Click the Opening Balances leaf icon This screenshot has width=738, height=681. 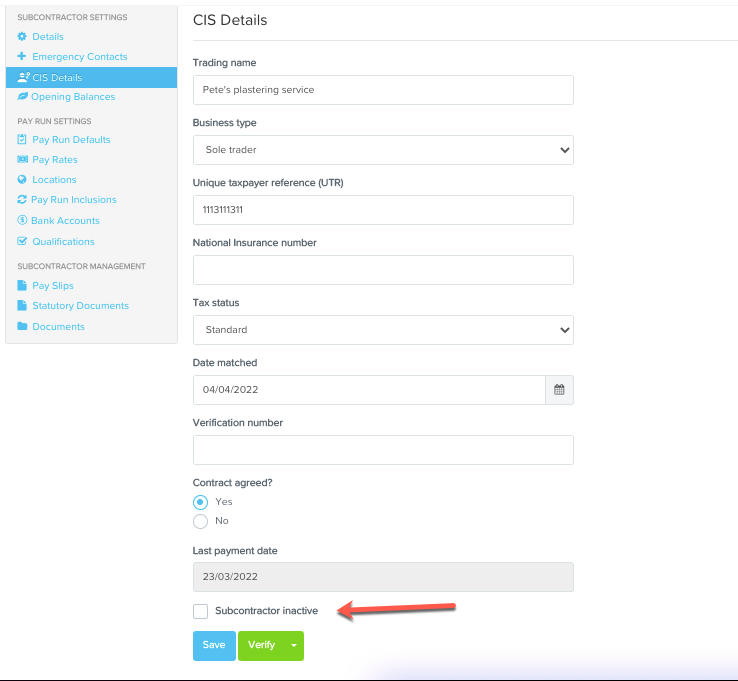[x=22, y=97]
